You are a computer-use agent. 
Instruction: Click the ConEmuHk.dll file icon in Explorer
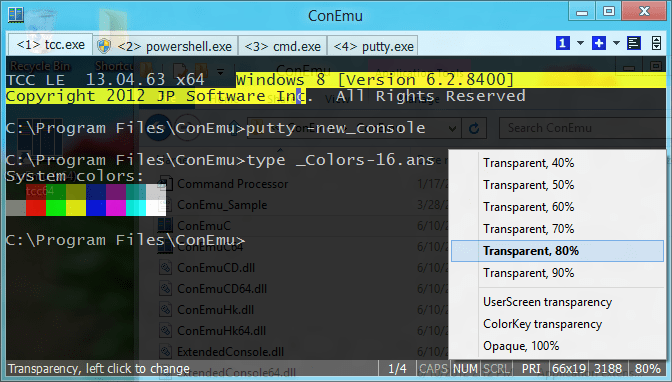coord(165,310)
